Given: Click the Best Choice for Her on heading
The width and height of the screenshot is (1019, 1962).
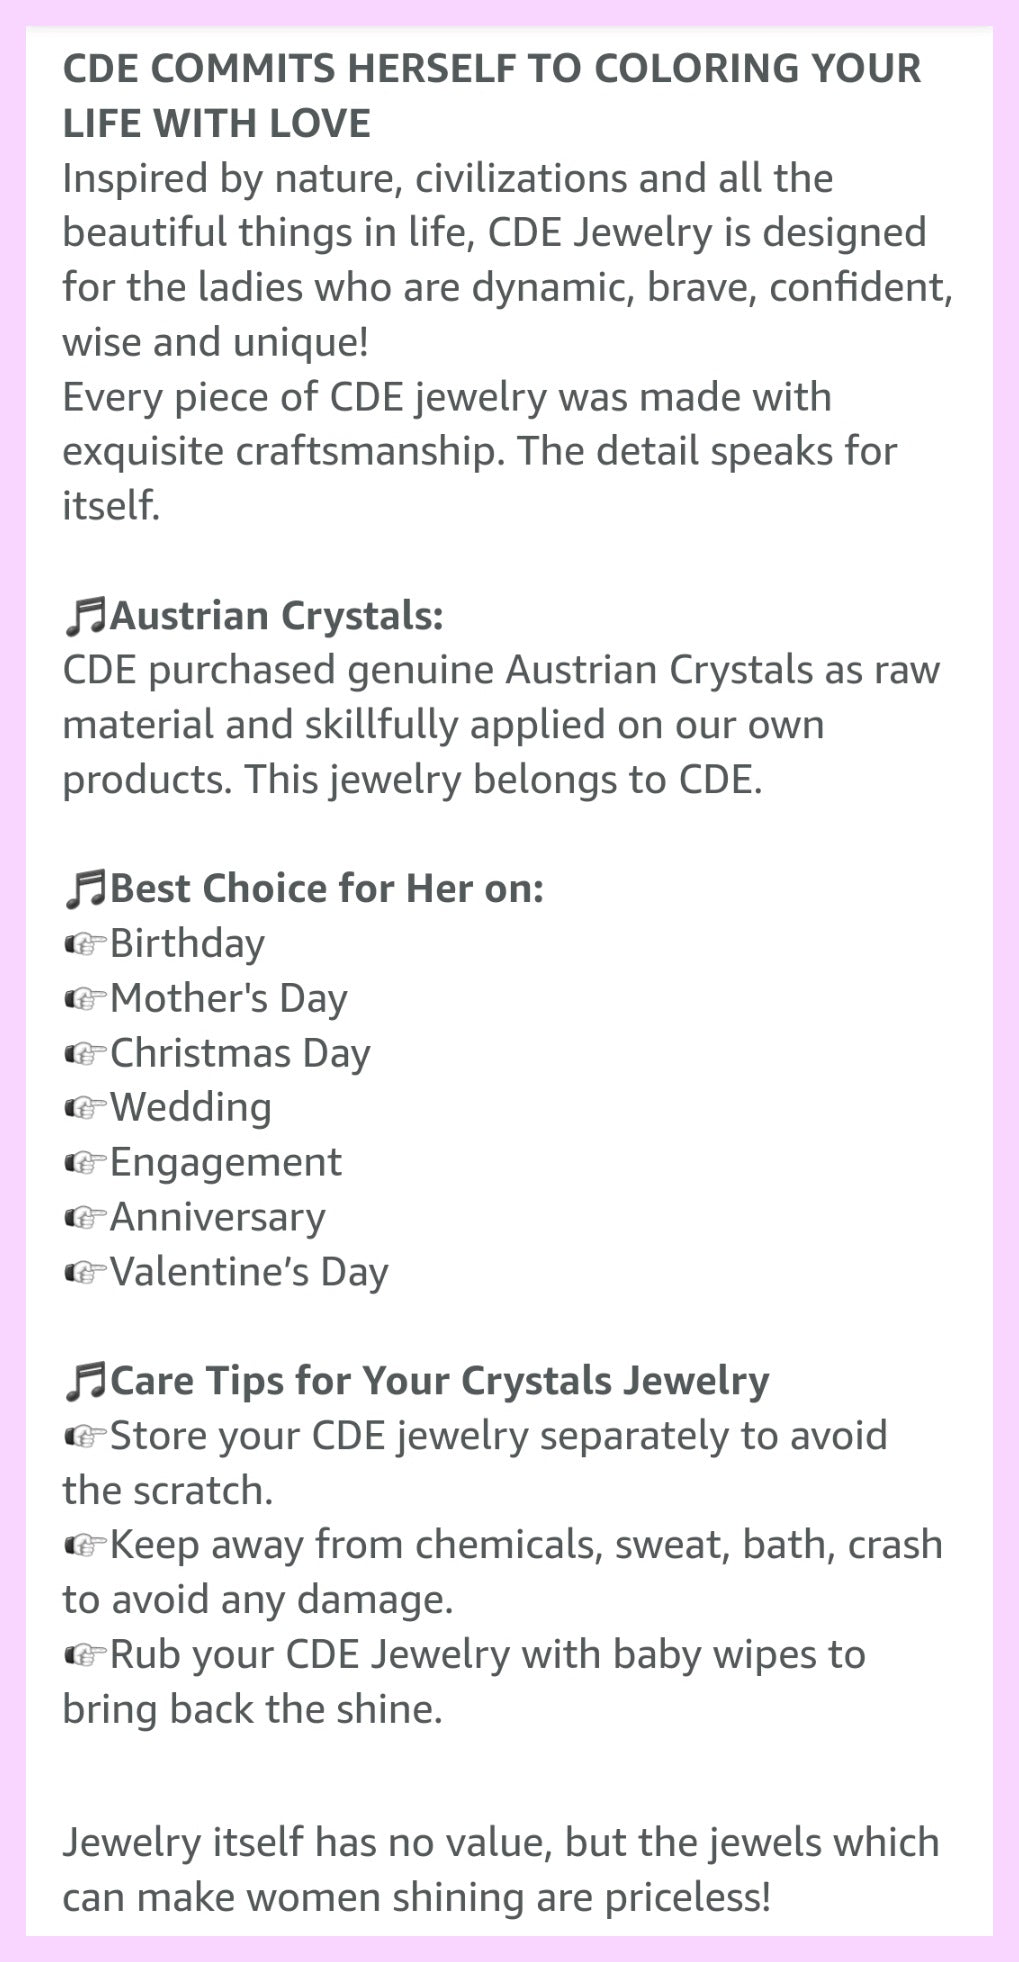Looking at the screenshot, I should coord(326,889).
